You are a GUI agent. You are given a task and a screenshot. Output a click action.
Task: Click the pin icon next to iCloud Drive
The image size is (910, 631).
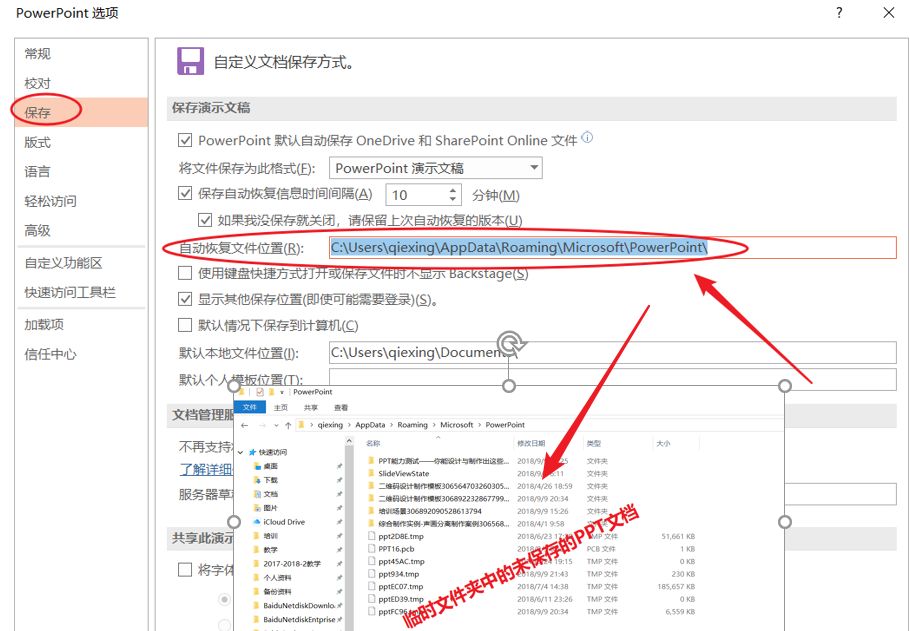339,522
